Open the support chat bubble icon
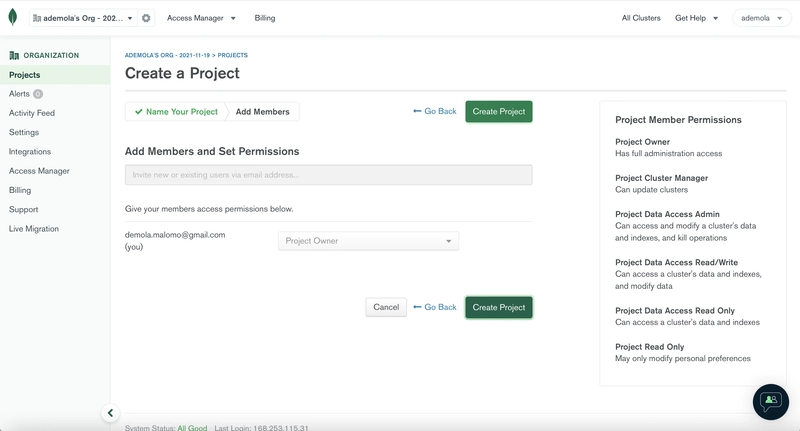Viewport: 800px width, 431px height. [x=770, y=401]
